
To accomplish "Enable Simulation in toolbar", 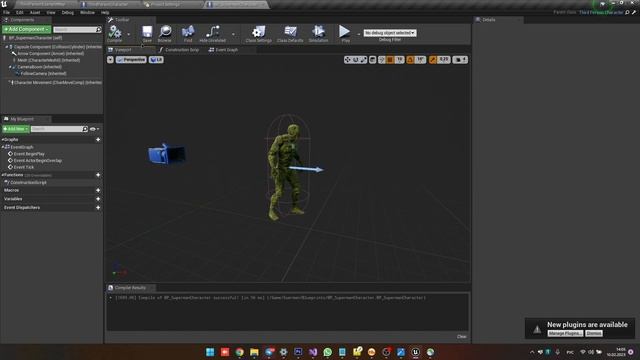I will pyautogui.click(x=318, y=33).
